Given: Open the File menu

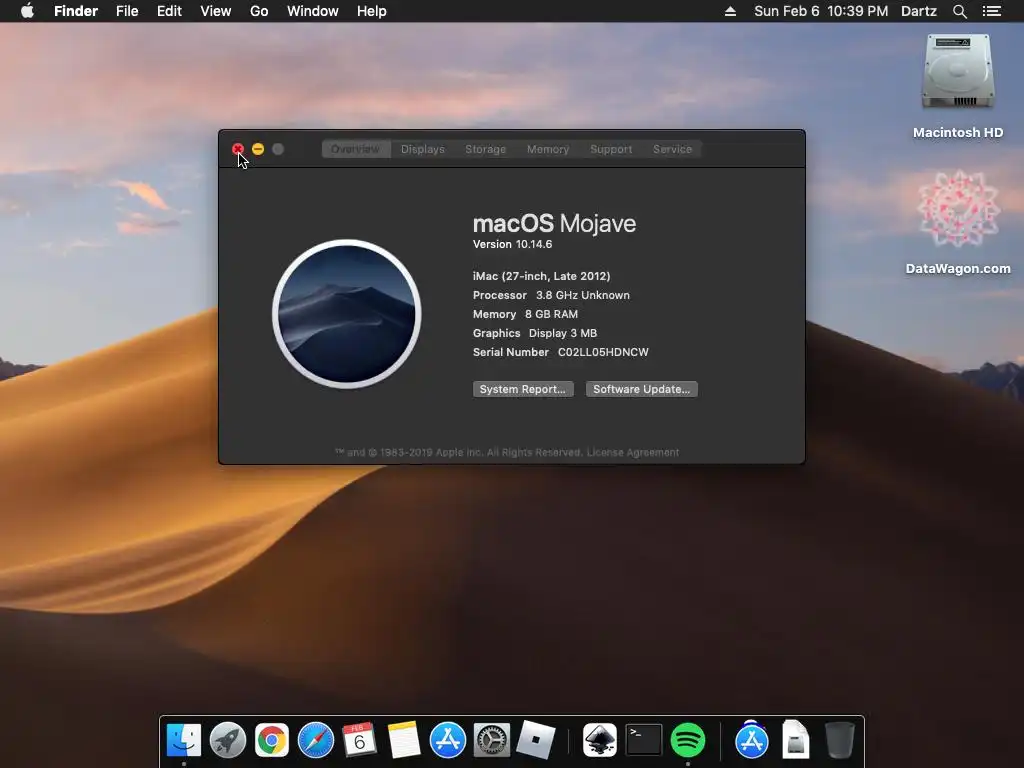Looking at the screenshot, I should (x=127, y=11).
